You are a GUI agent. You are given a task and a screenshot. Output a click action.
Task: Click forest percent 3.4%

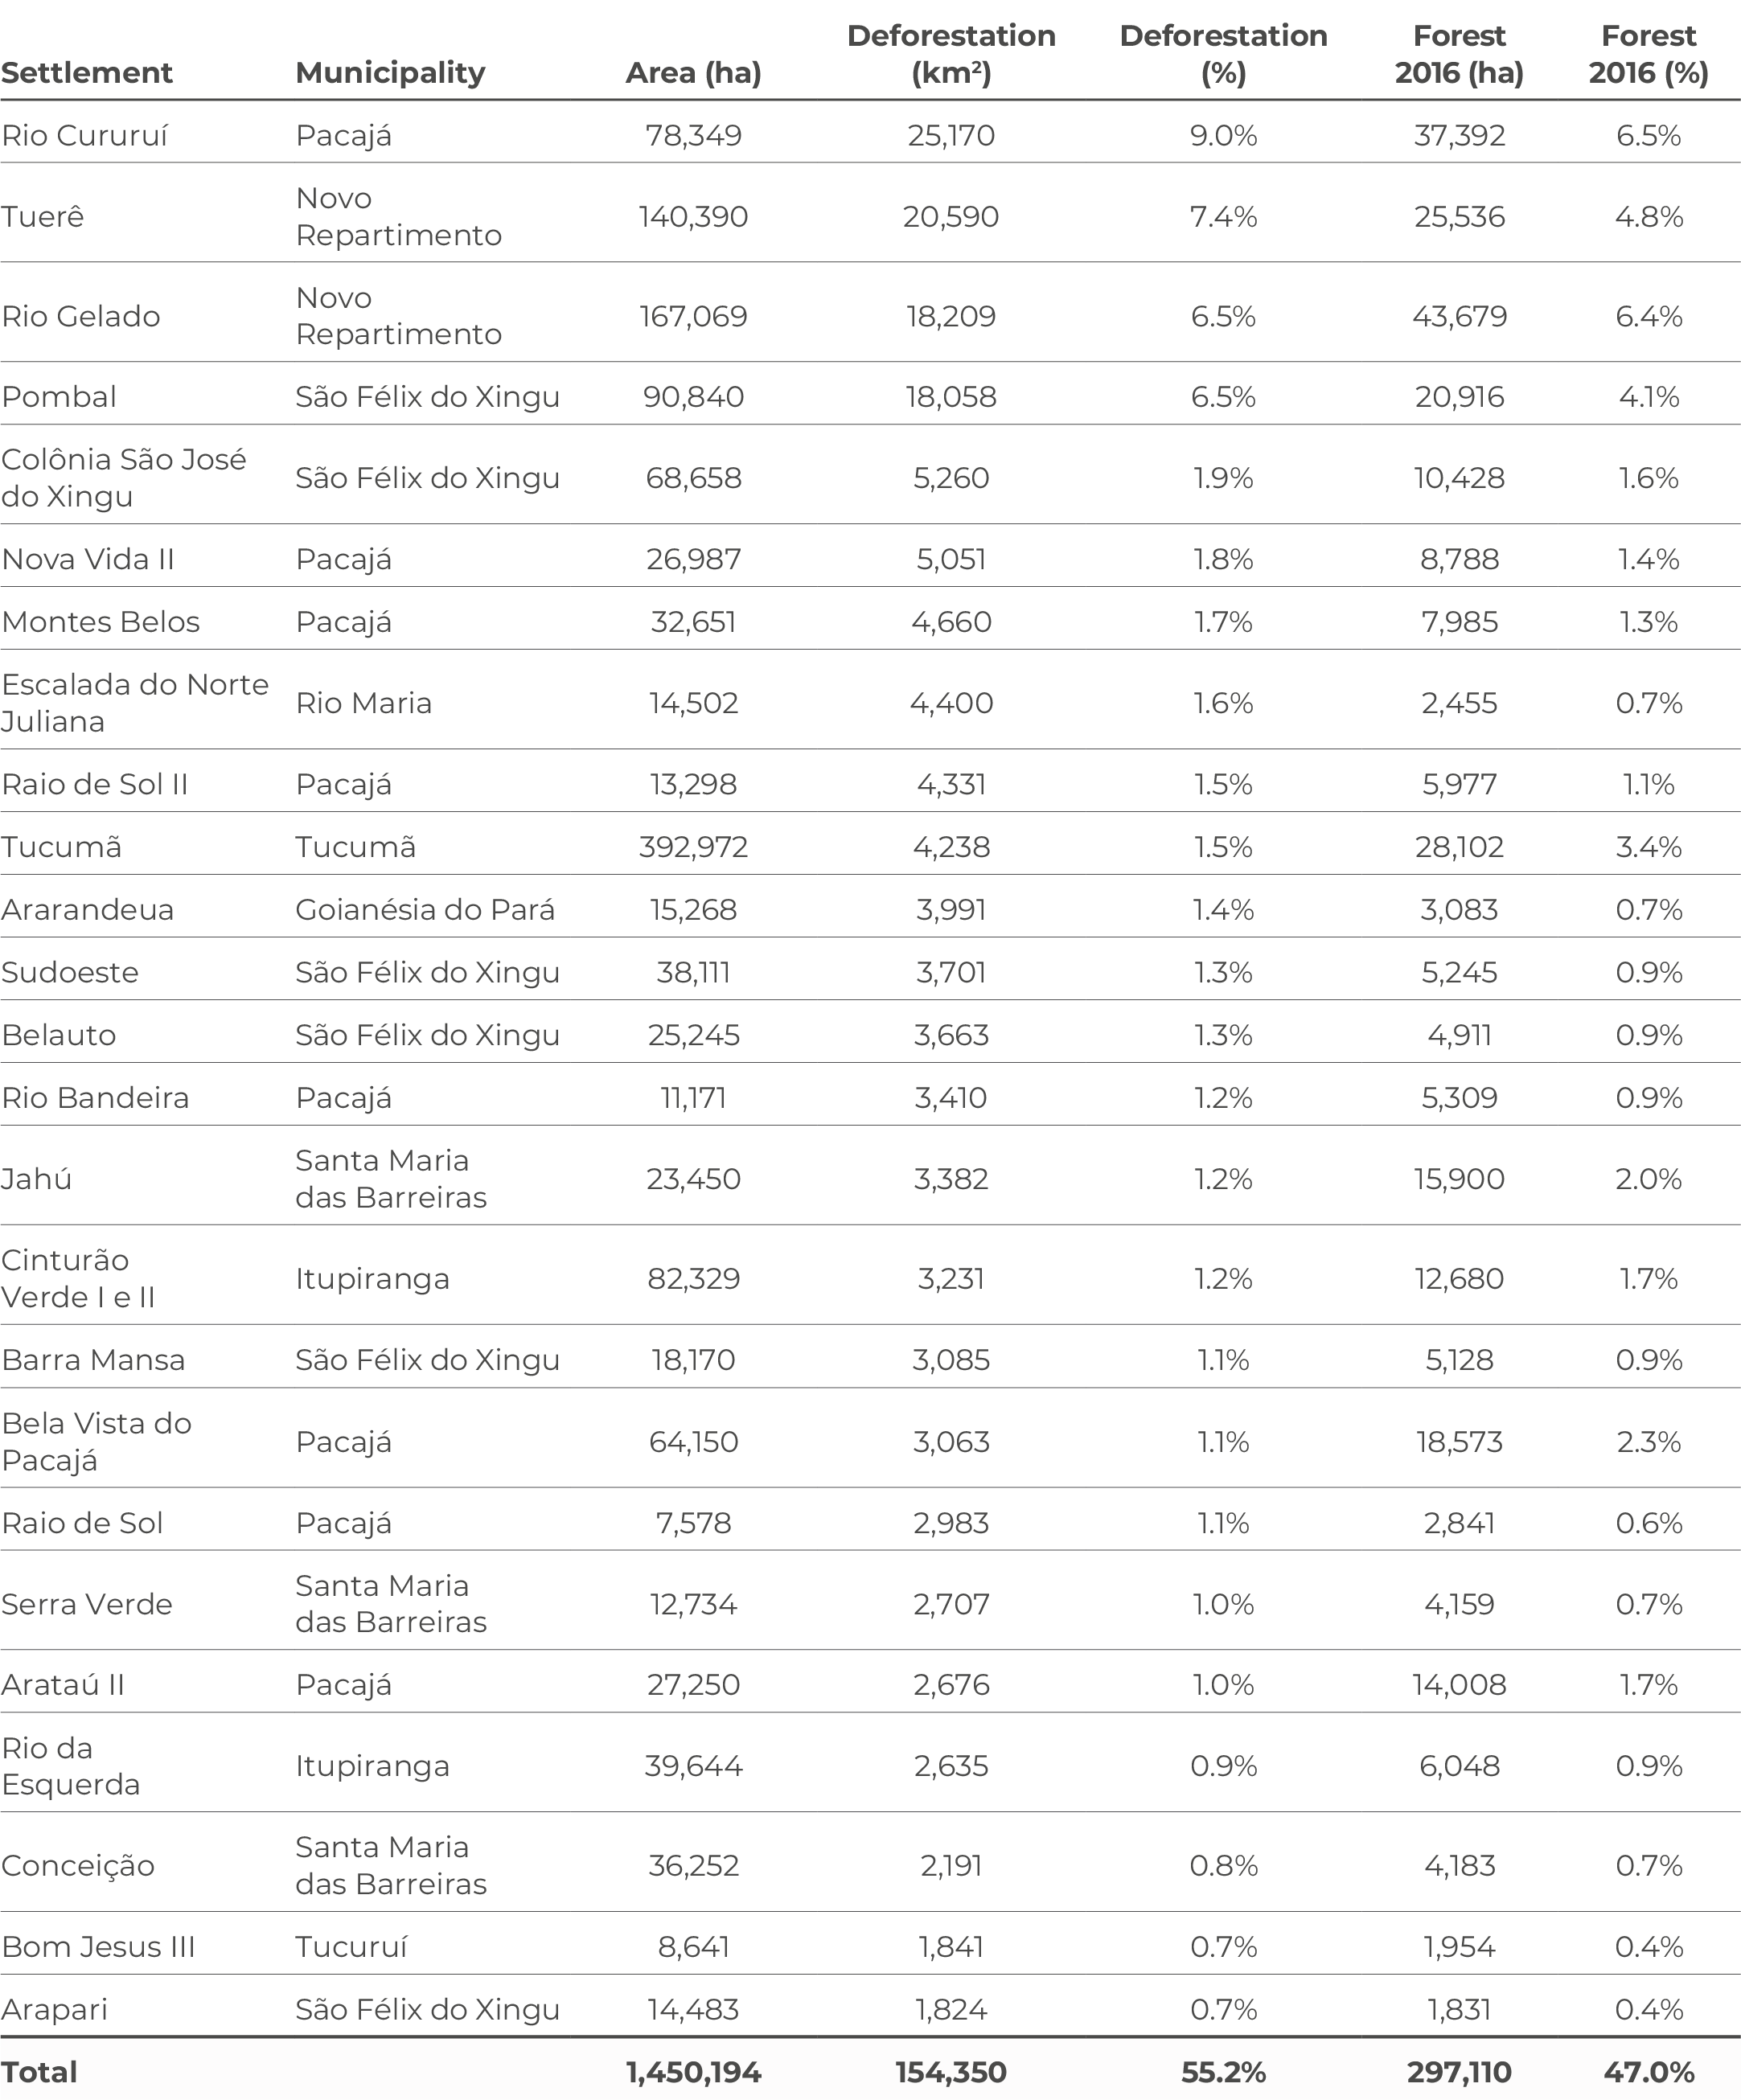point(1648,847)
